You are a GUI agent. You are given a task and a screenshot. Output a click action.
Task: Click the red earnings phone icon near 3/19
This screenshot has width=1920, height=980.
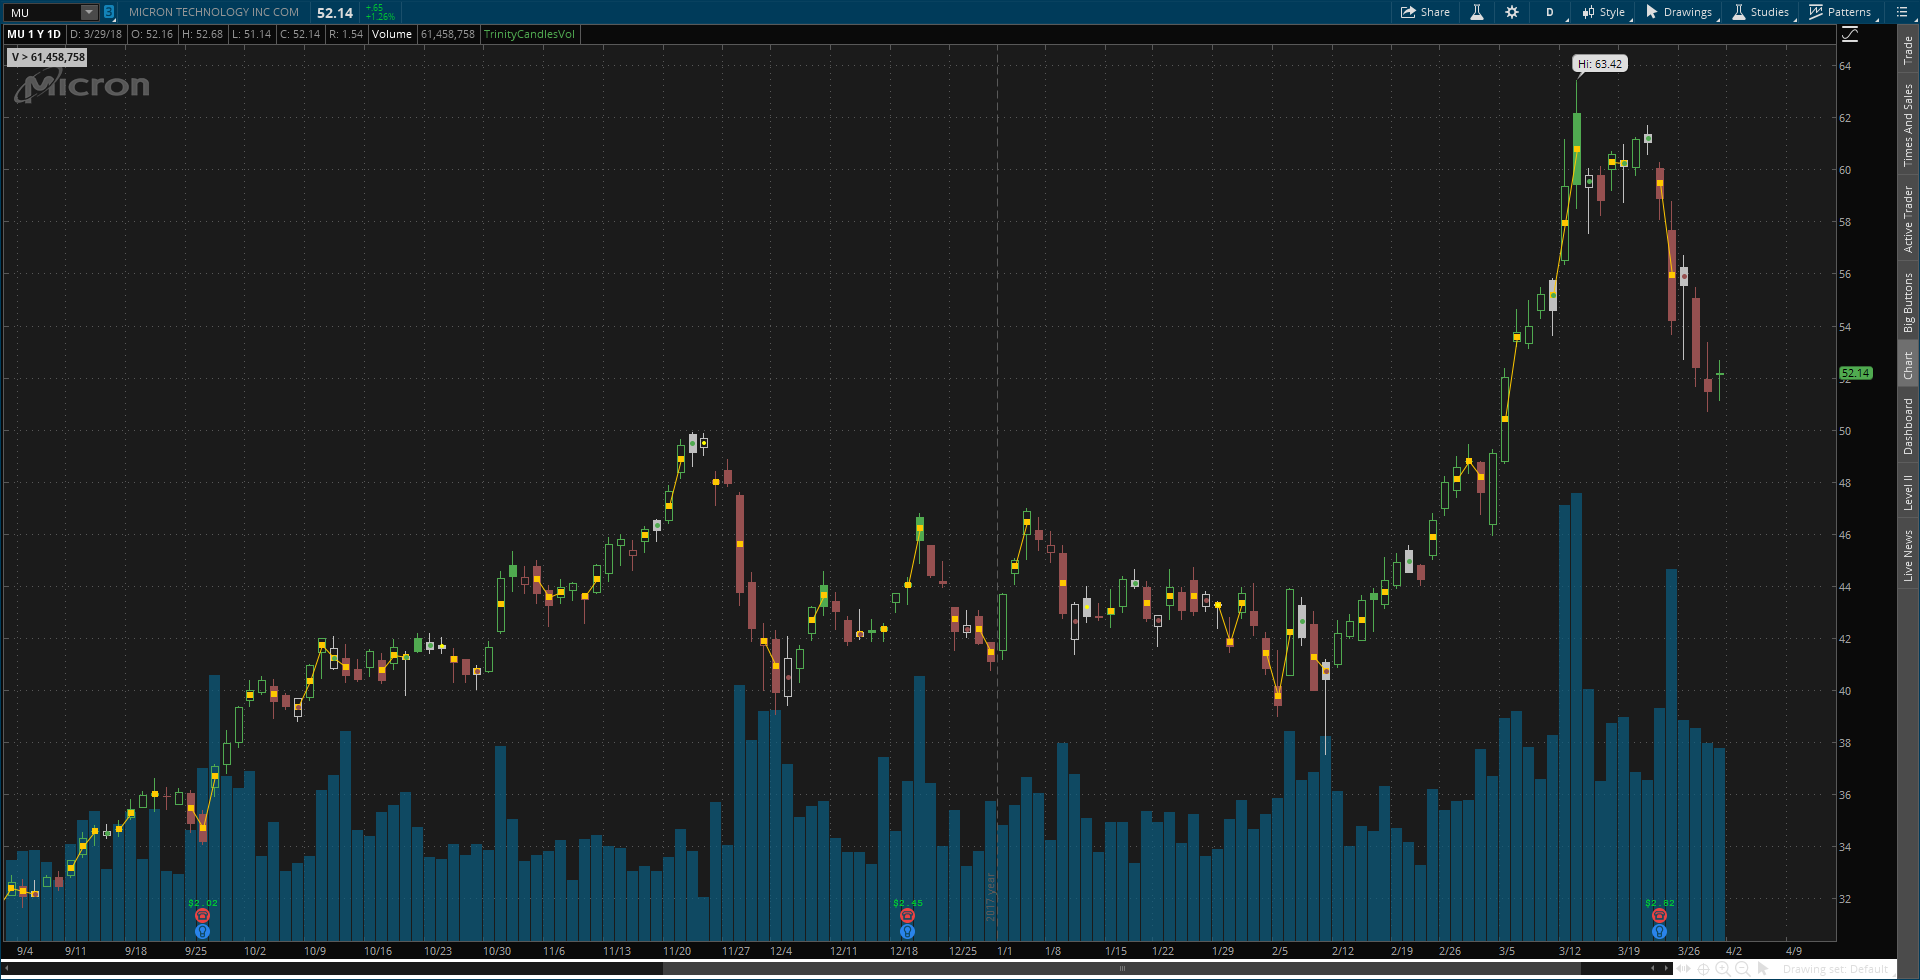point(1659,915)
